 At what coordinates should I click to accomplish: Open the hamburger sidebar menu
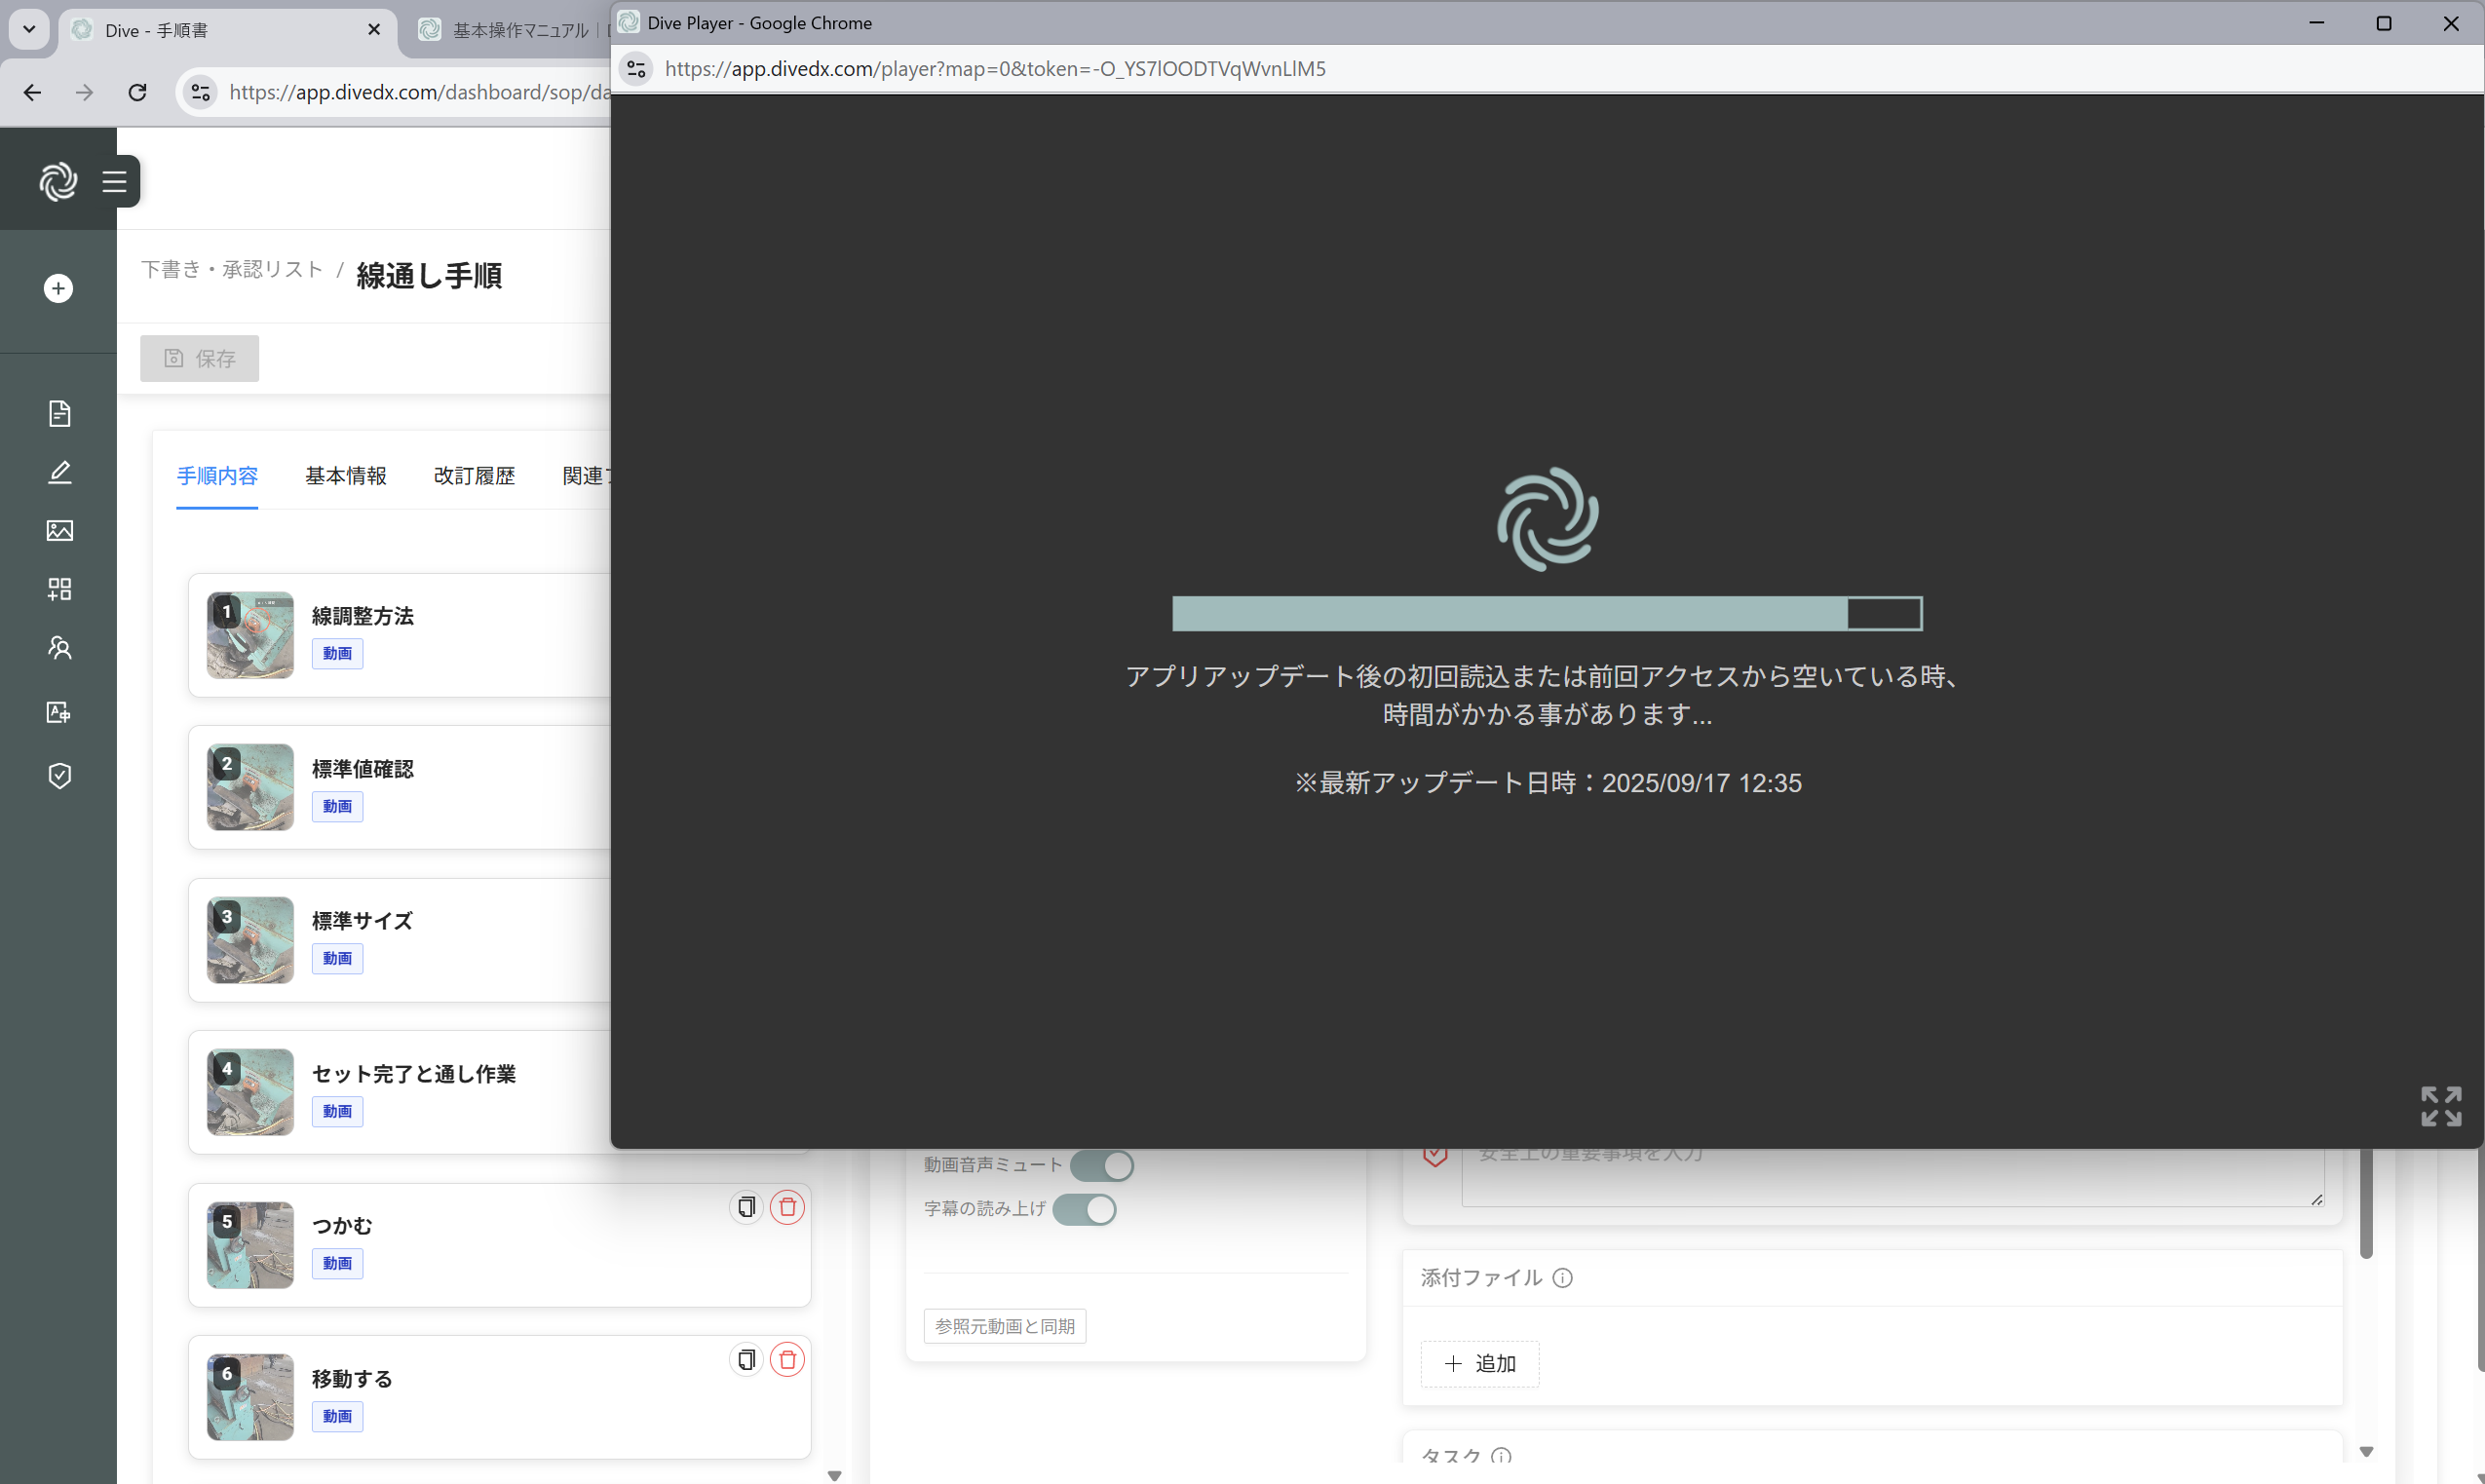pos(114,182)
